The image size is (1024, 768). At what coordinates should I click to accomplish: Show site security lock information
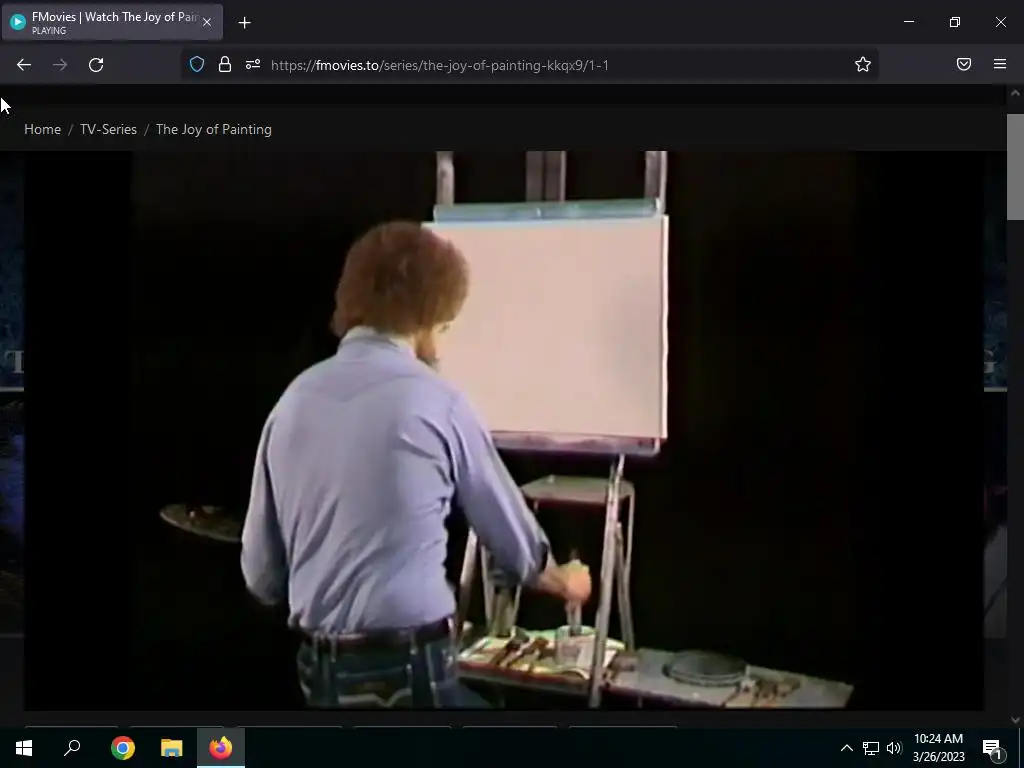tap(225, 64)
